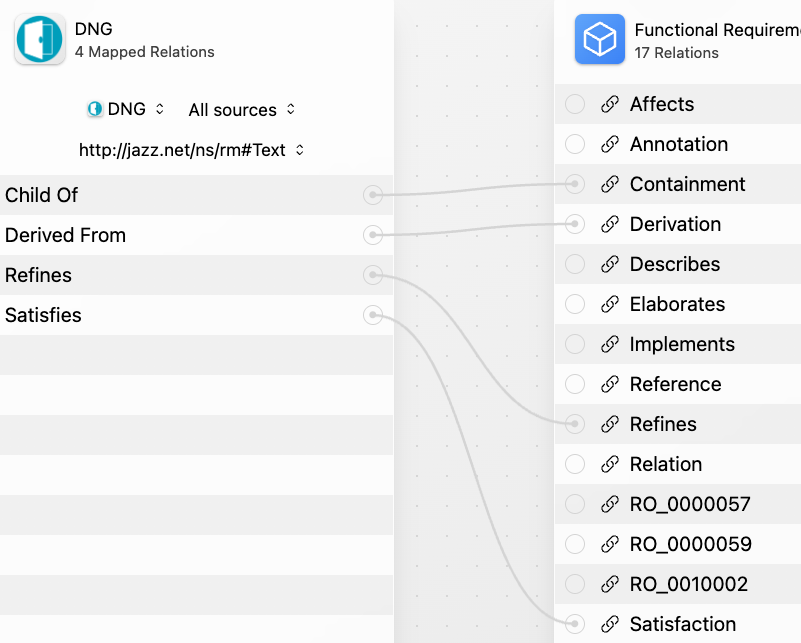Click the DNG door app icon
The height and width of the screenshot is (643, 801).
(x=40, y=39)
